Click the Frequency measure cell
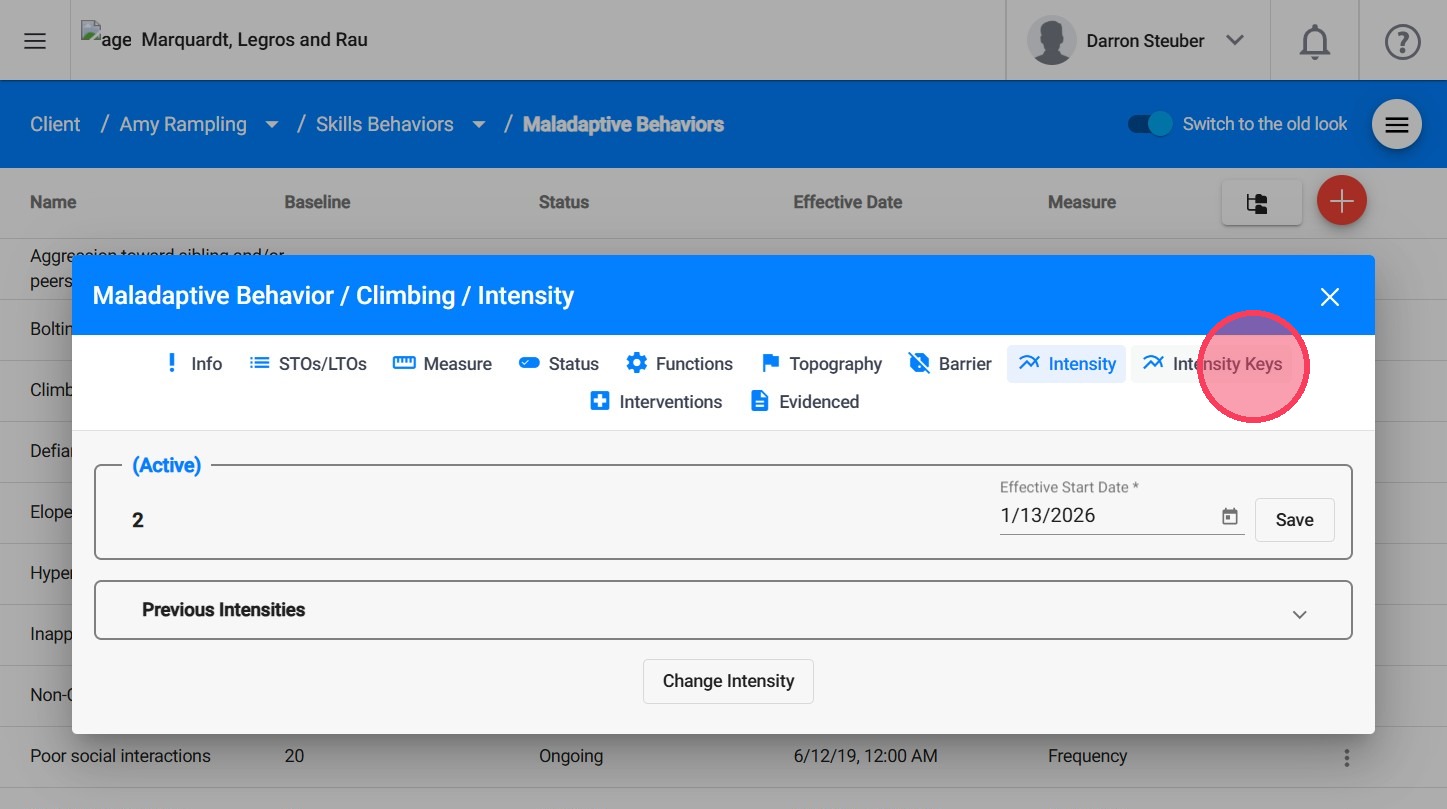Screen dimensions: 1447x809 pos(1087,756)
